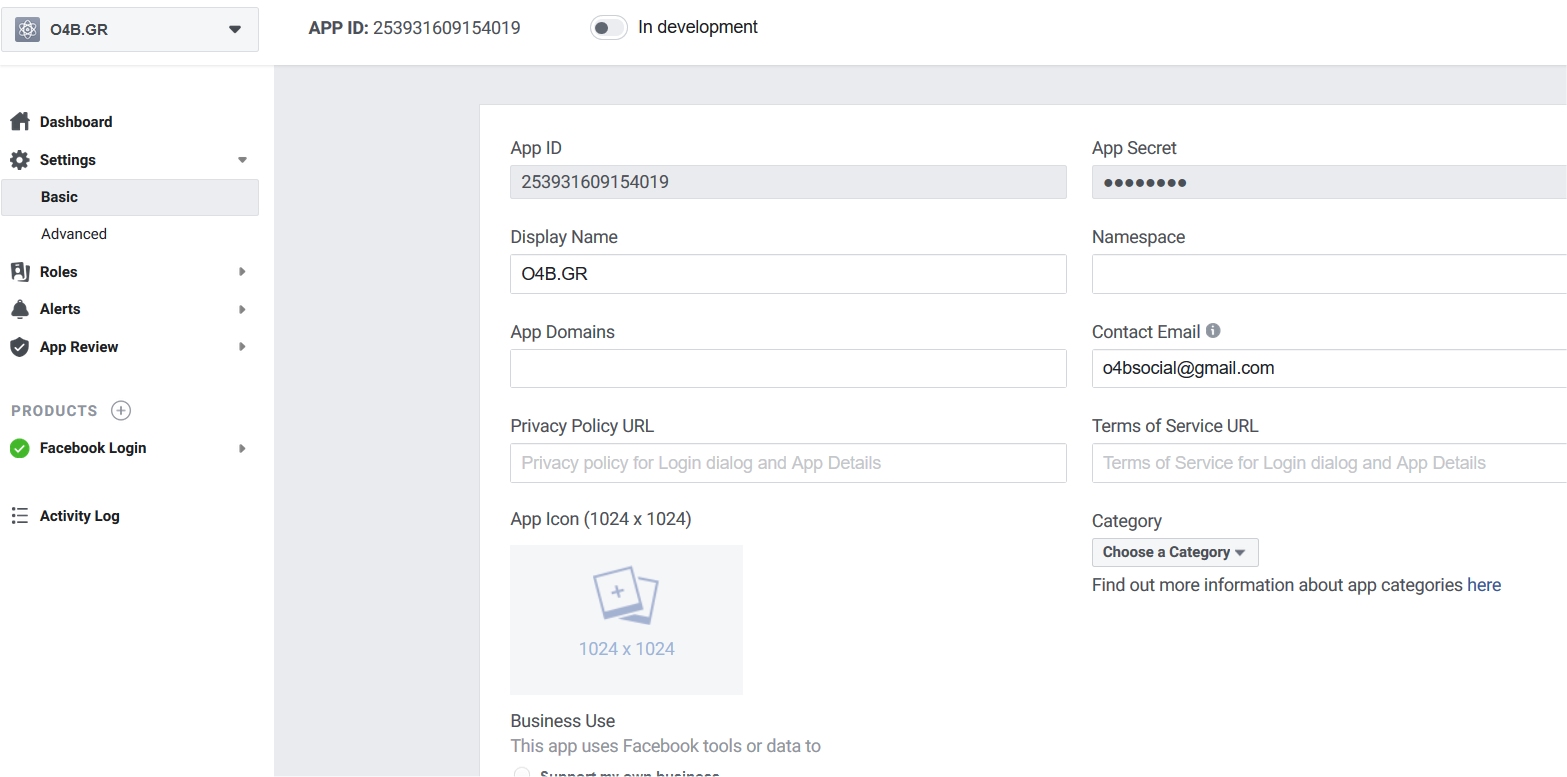Click the App Review shield icon

[x=19, y=347]
